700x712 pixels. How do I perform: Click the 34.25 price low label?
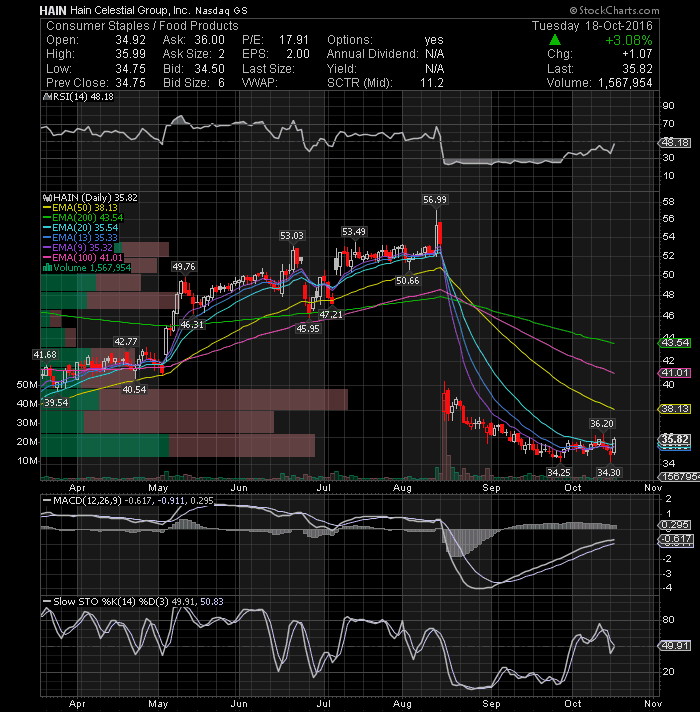[558, 472]
